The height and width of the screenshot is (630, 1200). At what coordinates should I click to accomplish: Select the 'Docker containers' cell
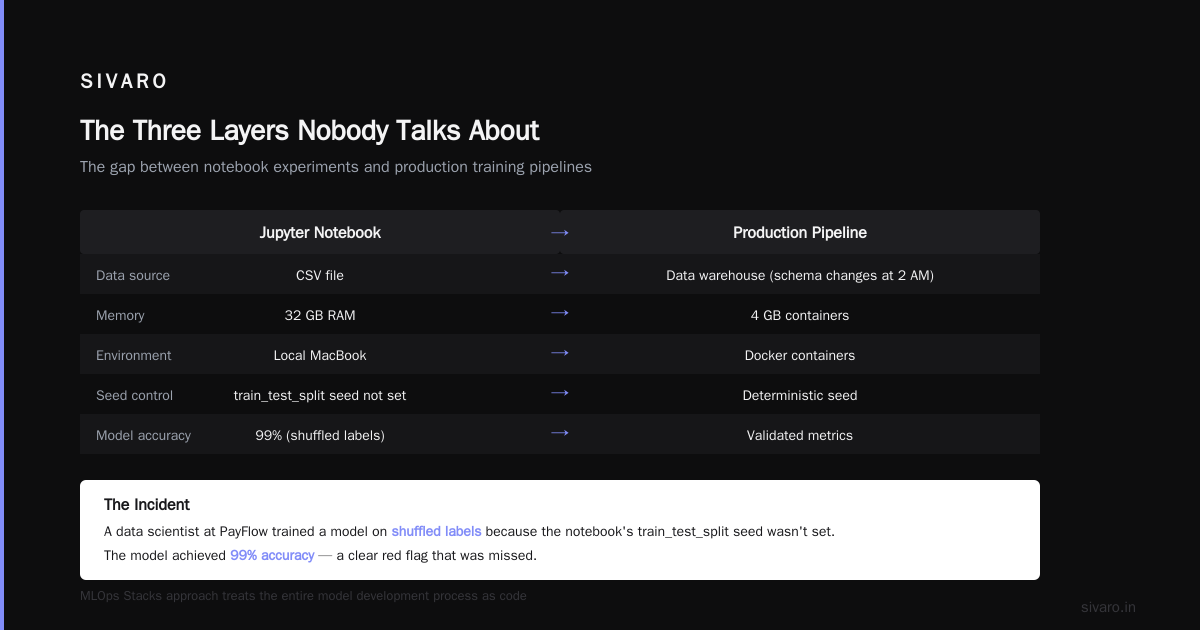[800, 355]
